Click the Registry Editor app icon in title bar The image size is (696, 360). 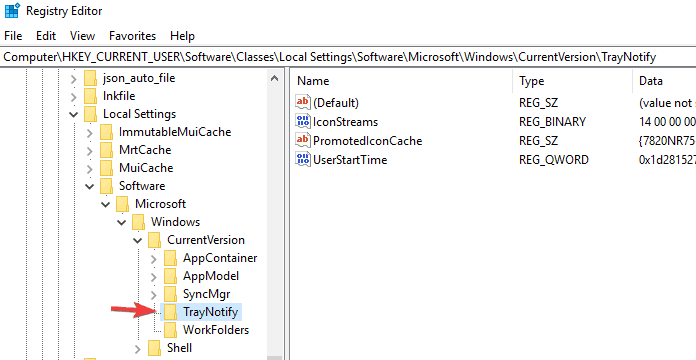coord(12,11)
